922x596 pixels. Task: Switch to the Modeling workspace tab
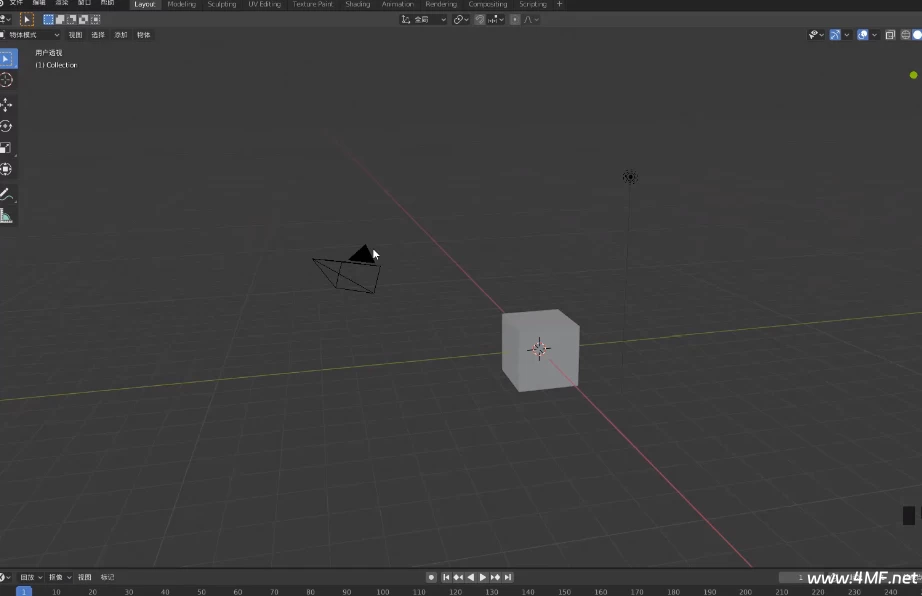pos(181,4)
